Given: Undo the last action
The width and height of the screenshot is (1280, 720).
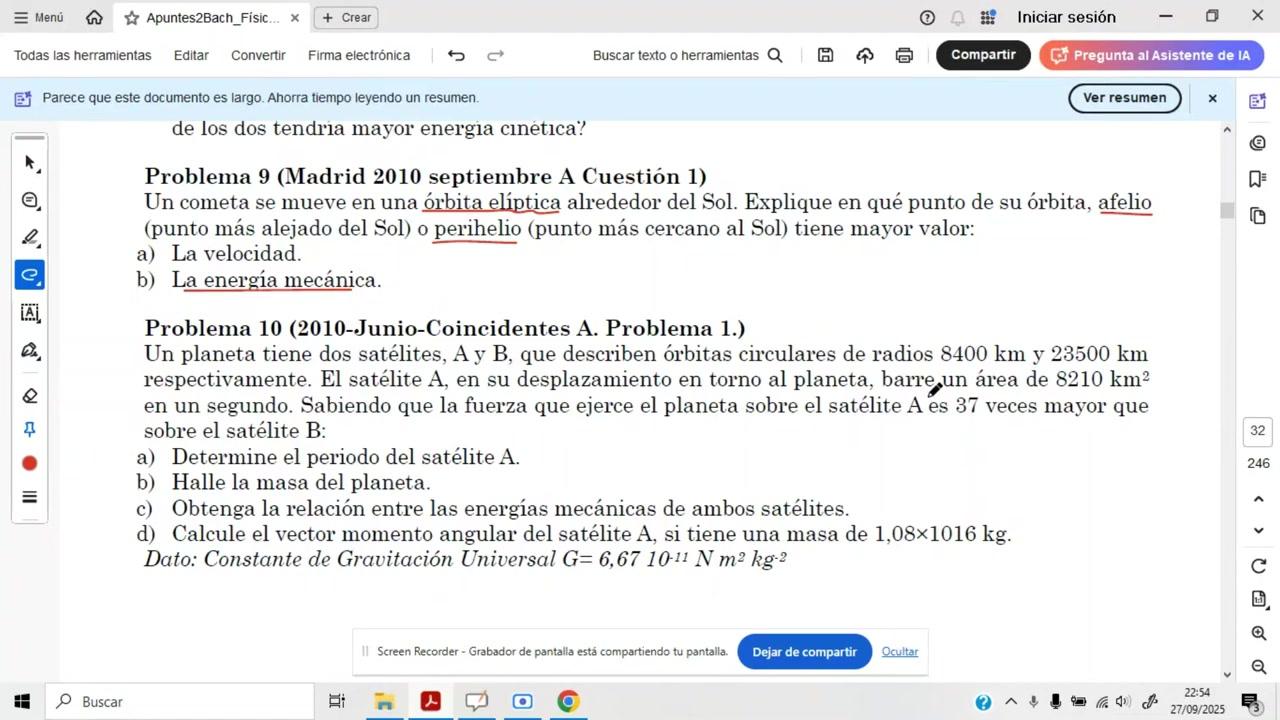Looking at the screenshot, I should (456, 55).
